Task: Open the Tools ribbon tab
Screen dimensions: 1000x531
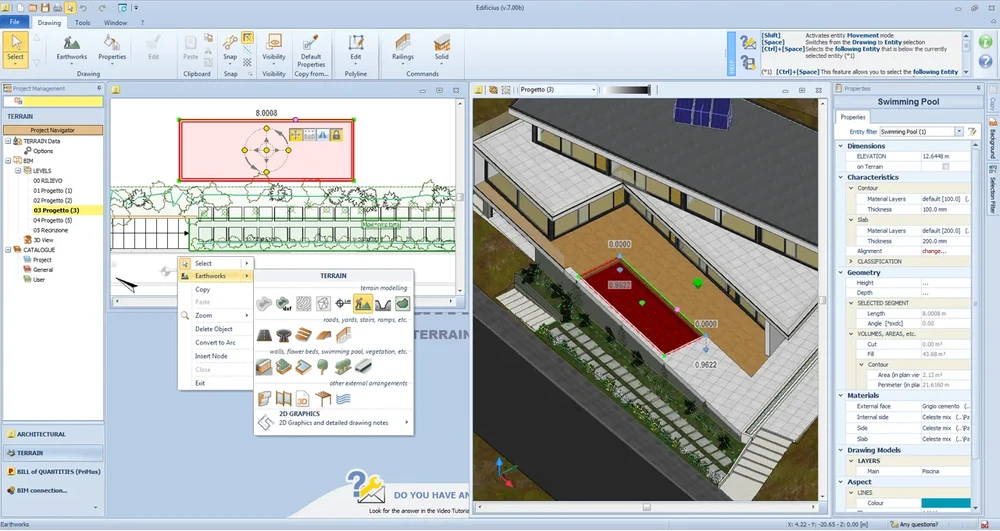Action: point(83,21)
